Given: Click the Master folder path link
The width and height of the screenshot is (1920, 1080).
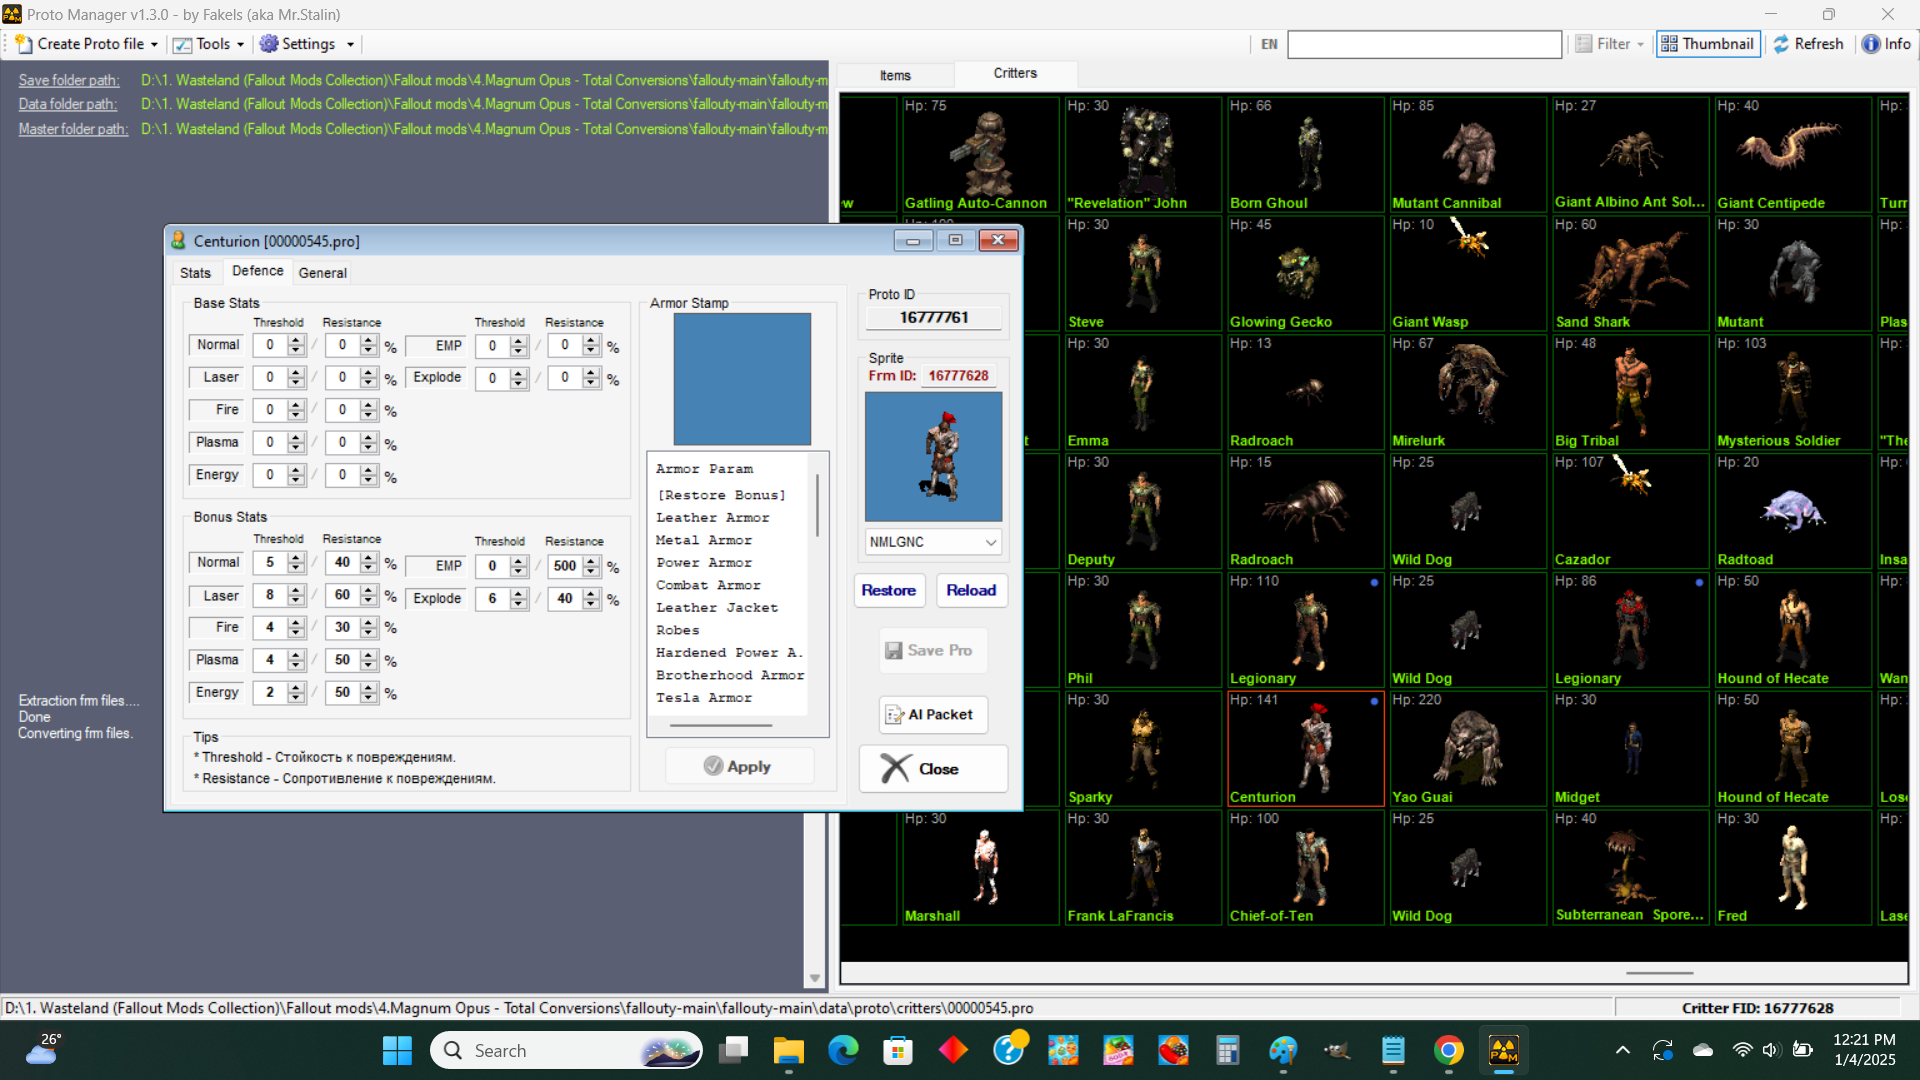Looking at the screenshot, I should 73,129.
